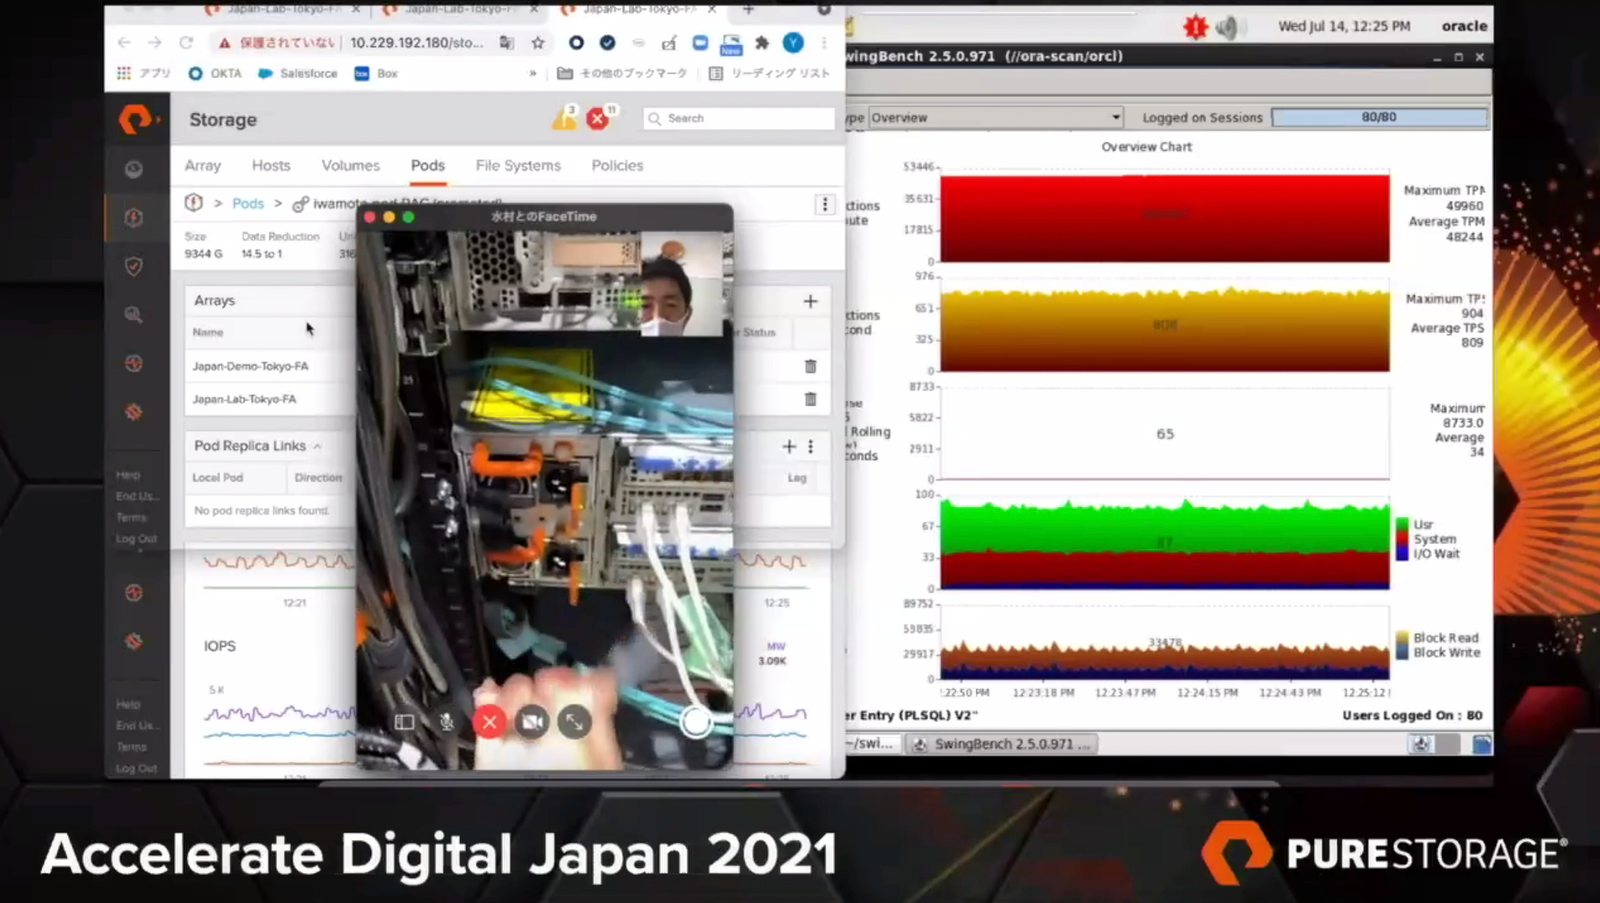Screen dimensions: 1600x903
Task: Enter FaceTime full screen mode
Action: point(575,722)
